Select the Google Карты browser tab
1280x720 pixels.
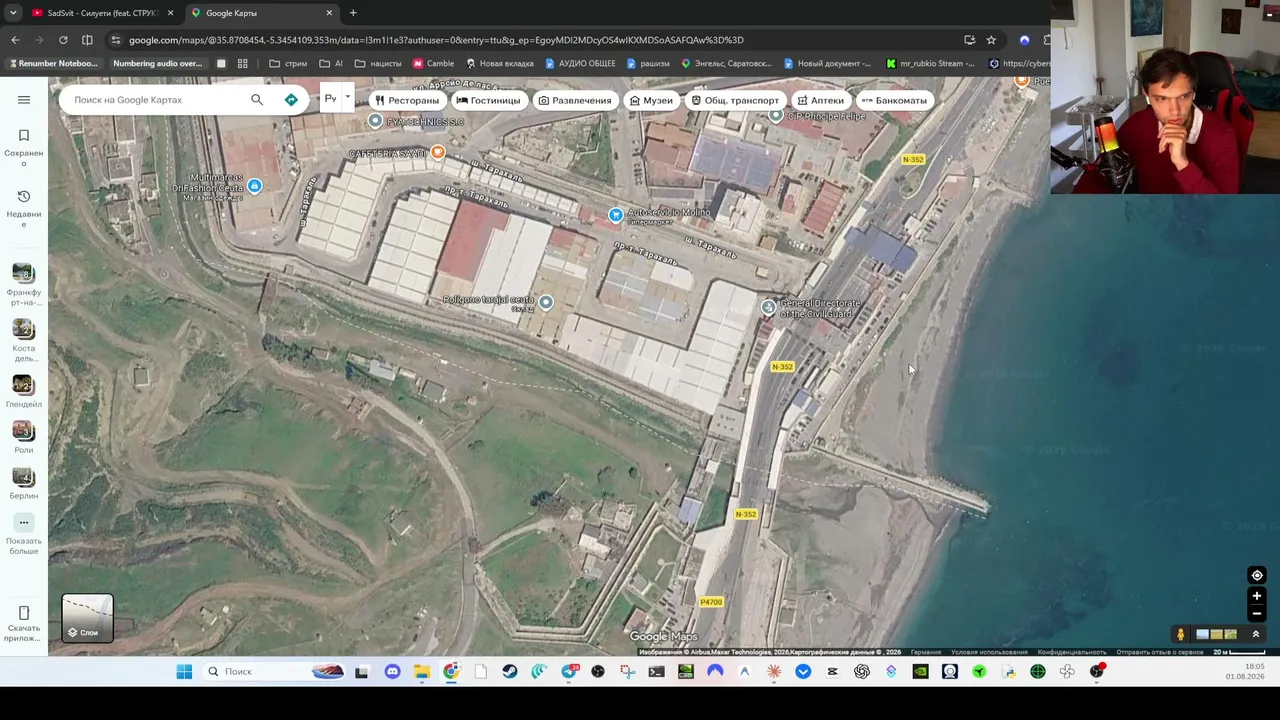click(260, 13)
